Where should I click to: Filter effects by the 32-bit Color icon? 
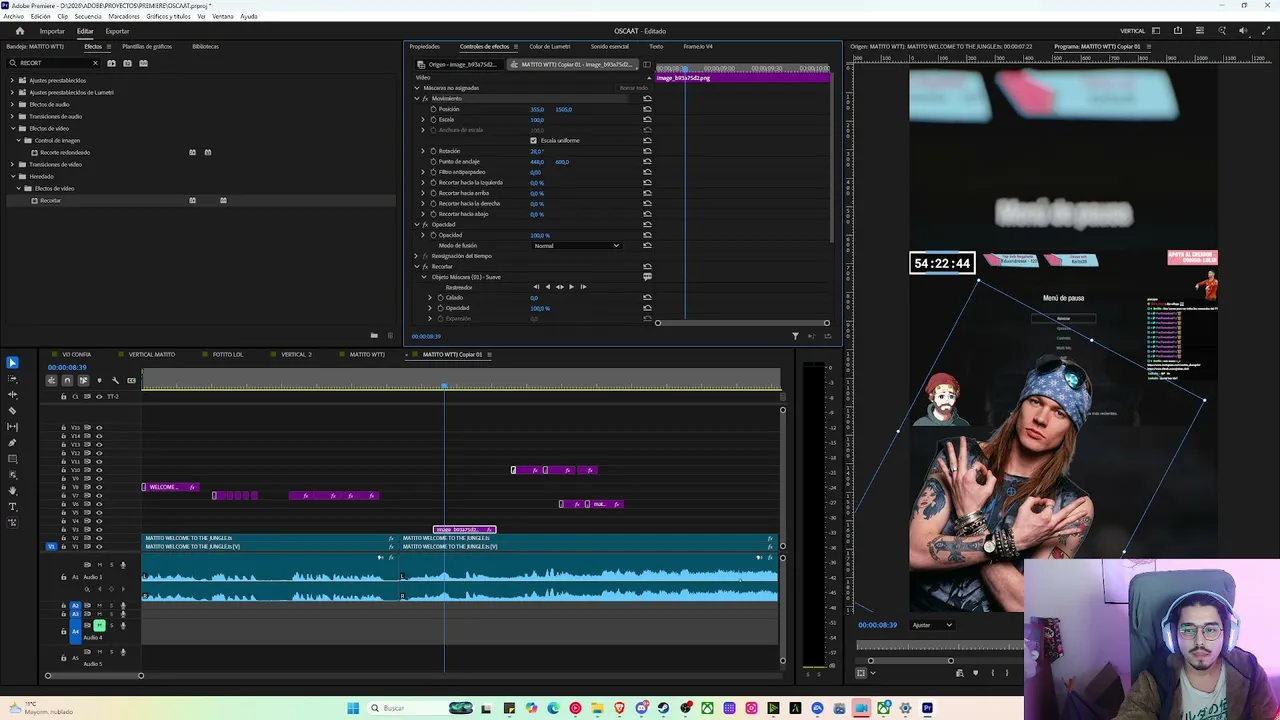pos(127,63)
